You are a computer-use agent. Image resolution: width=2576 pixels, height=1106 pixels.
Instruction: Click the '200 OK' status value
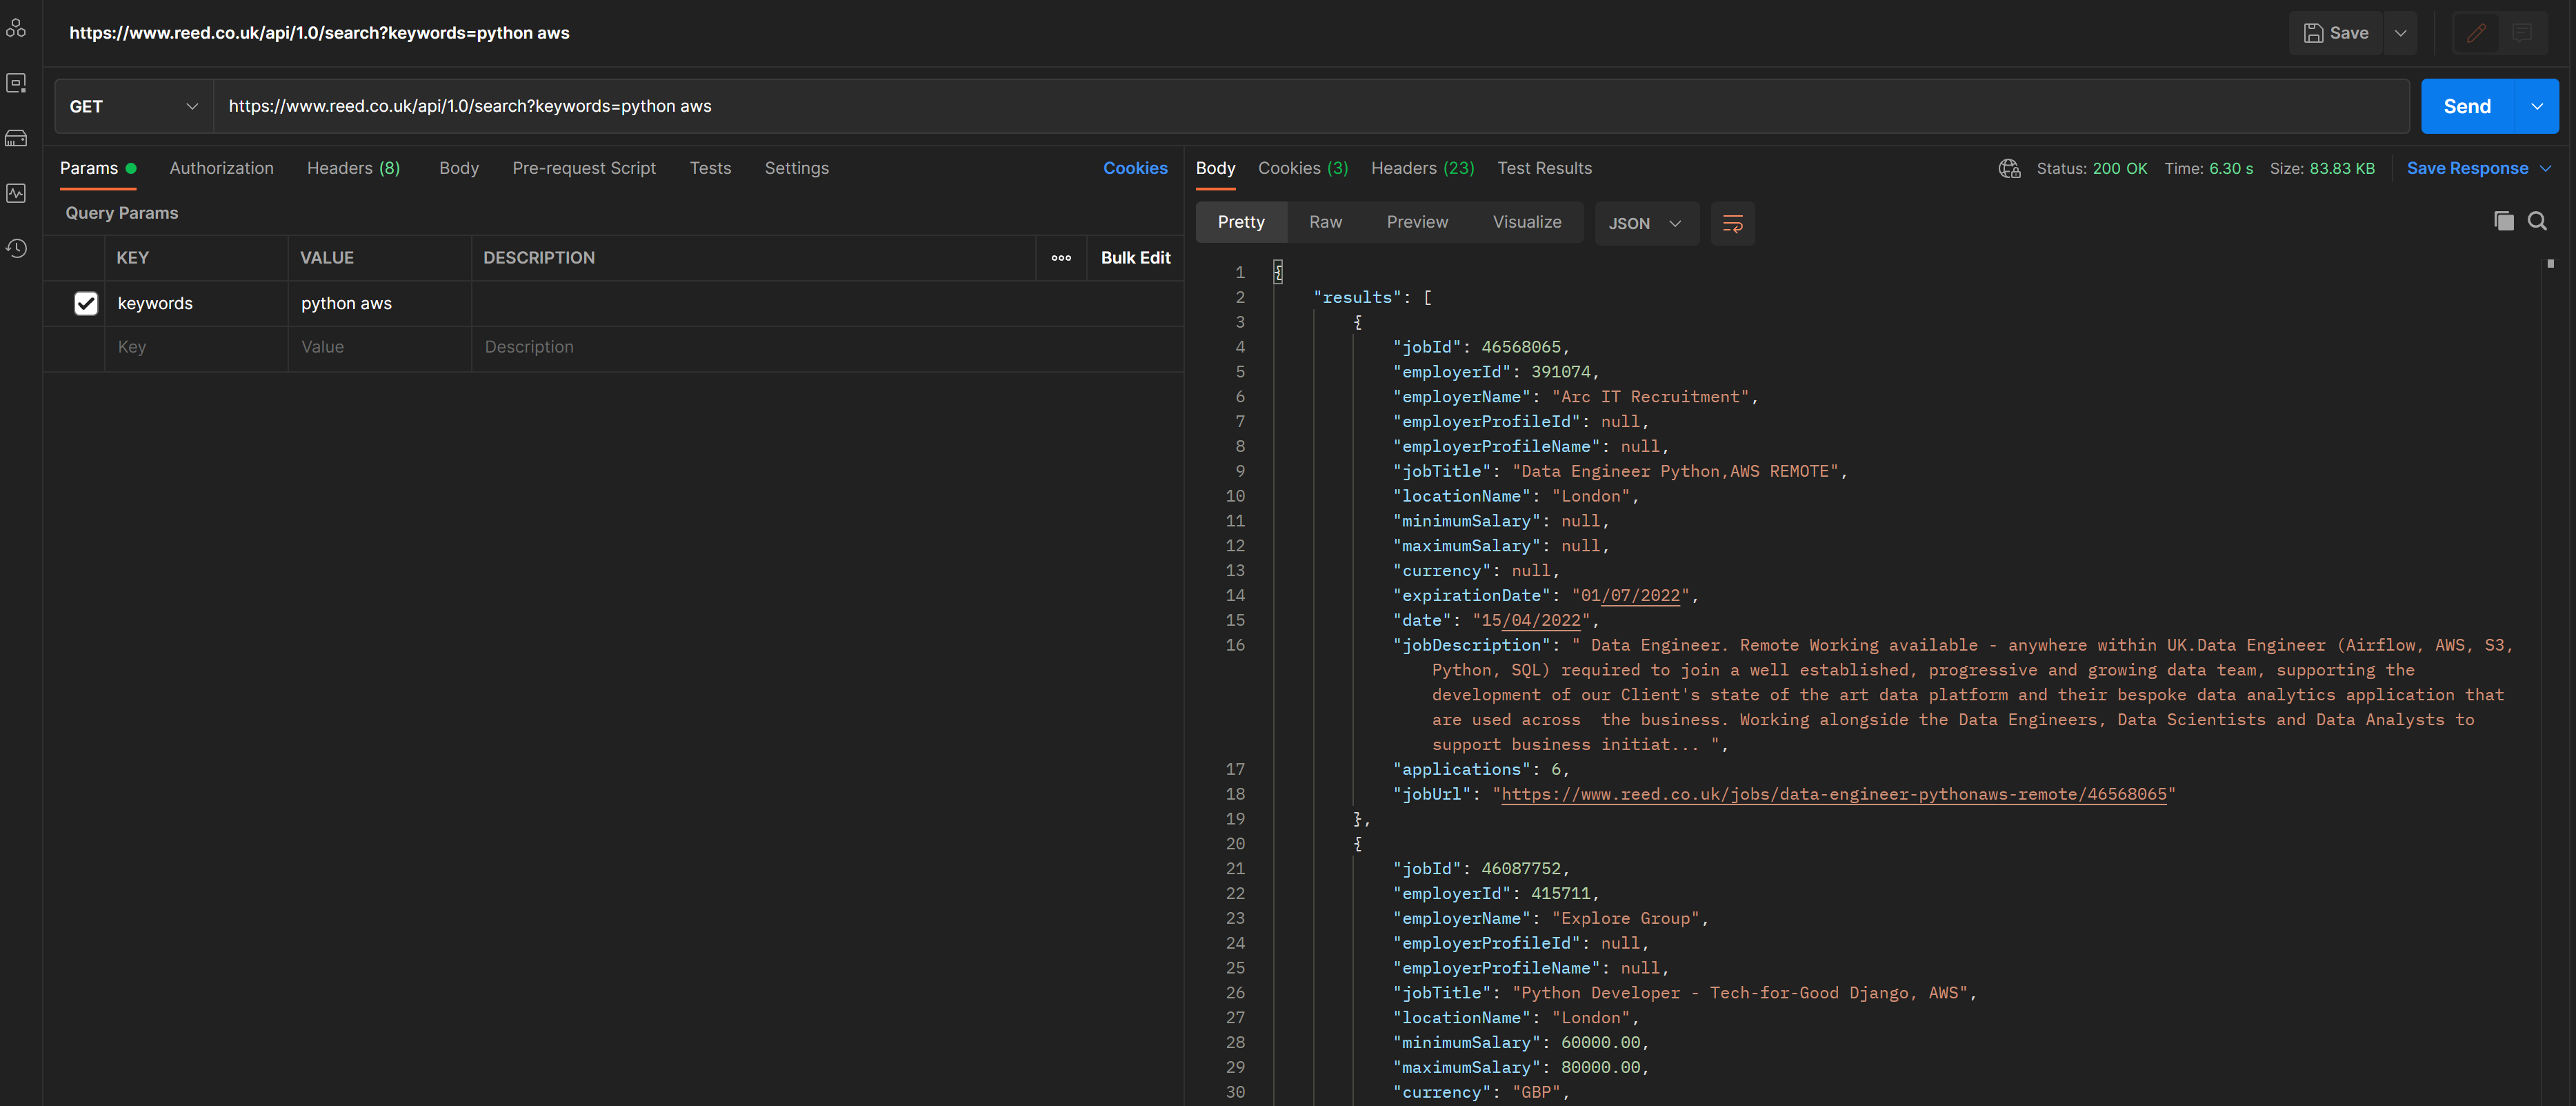click(x=2119, y=168)
